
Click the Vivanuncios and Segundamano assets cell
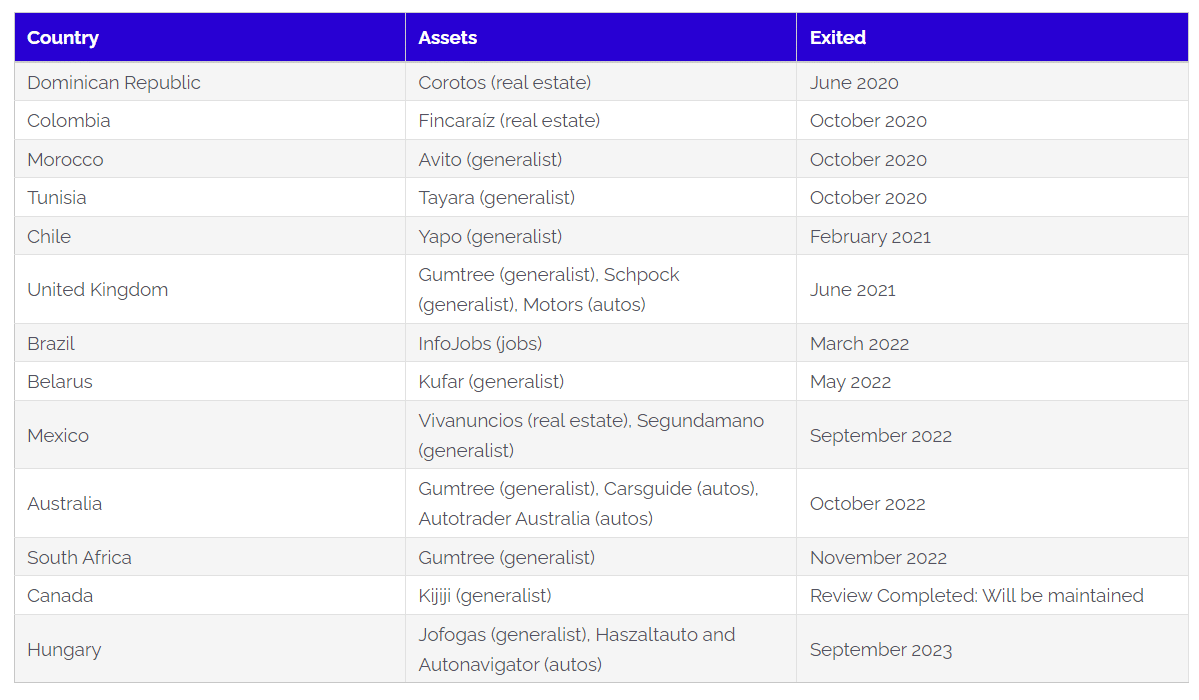601,435
